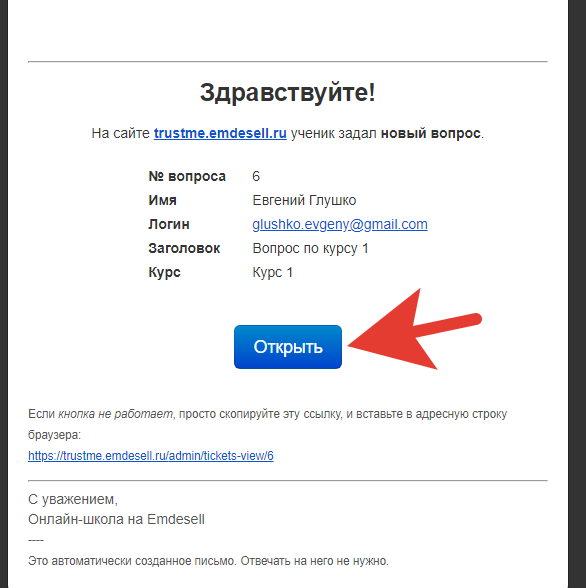Select the № вопроса label

pyautogui.click(x=187, y=176)
